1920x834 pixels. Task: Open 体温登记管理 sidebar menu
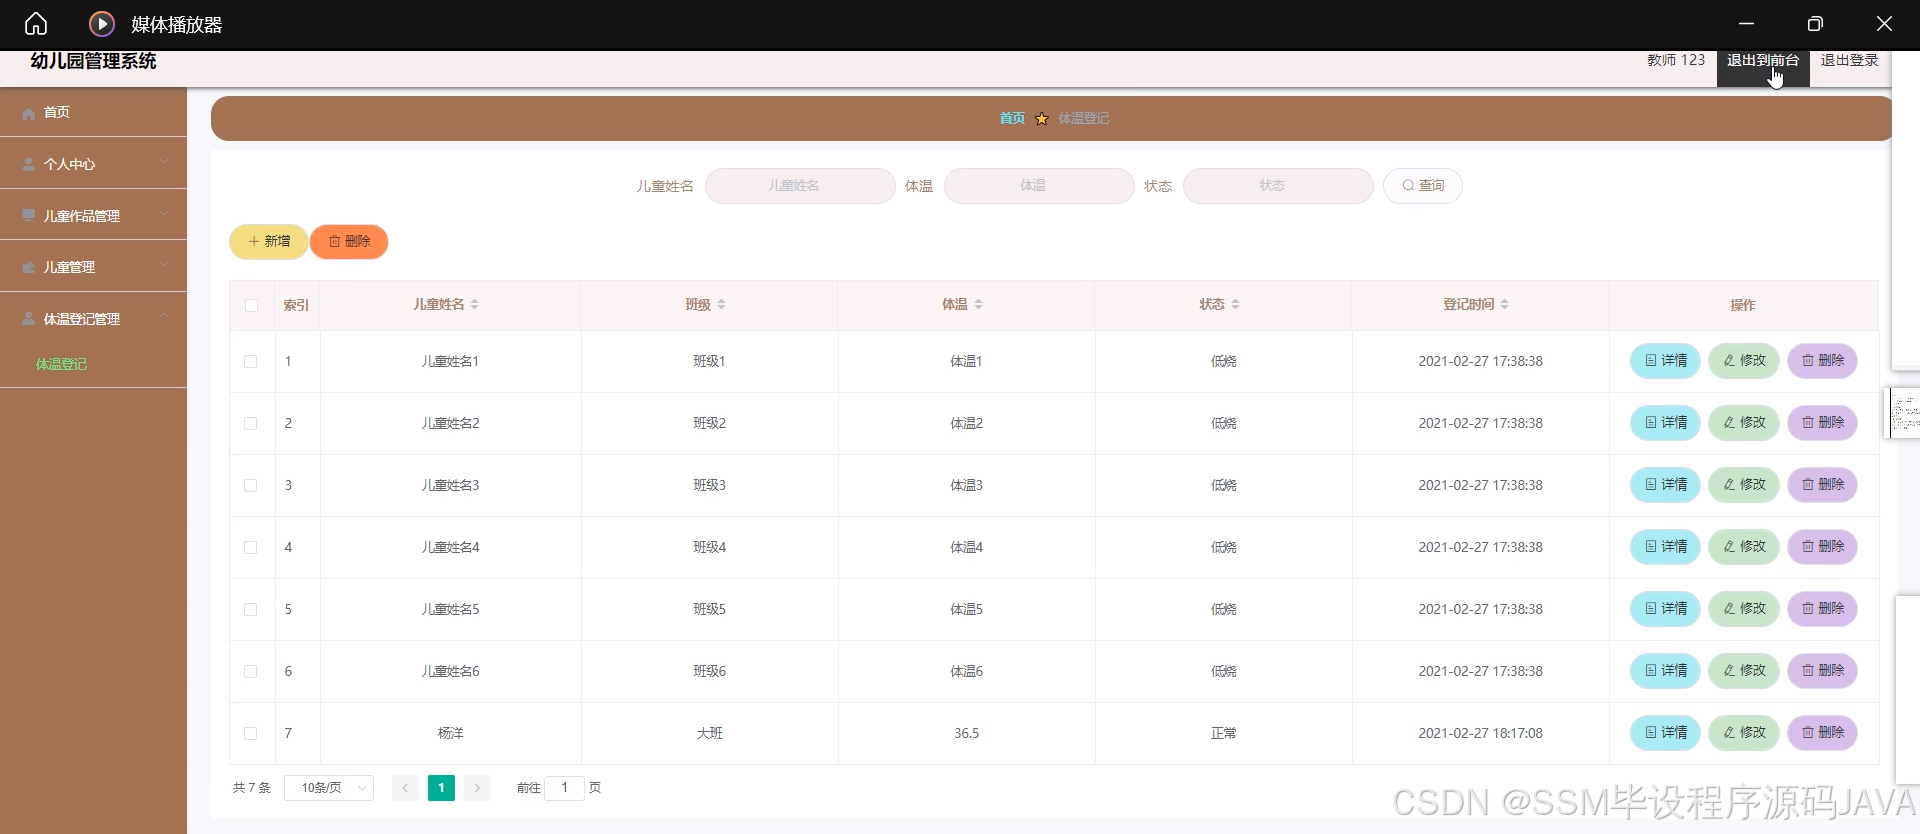[x=93, y=318]
